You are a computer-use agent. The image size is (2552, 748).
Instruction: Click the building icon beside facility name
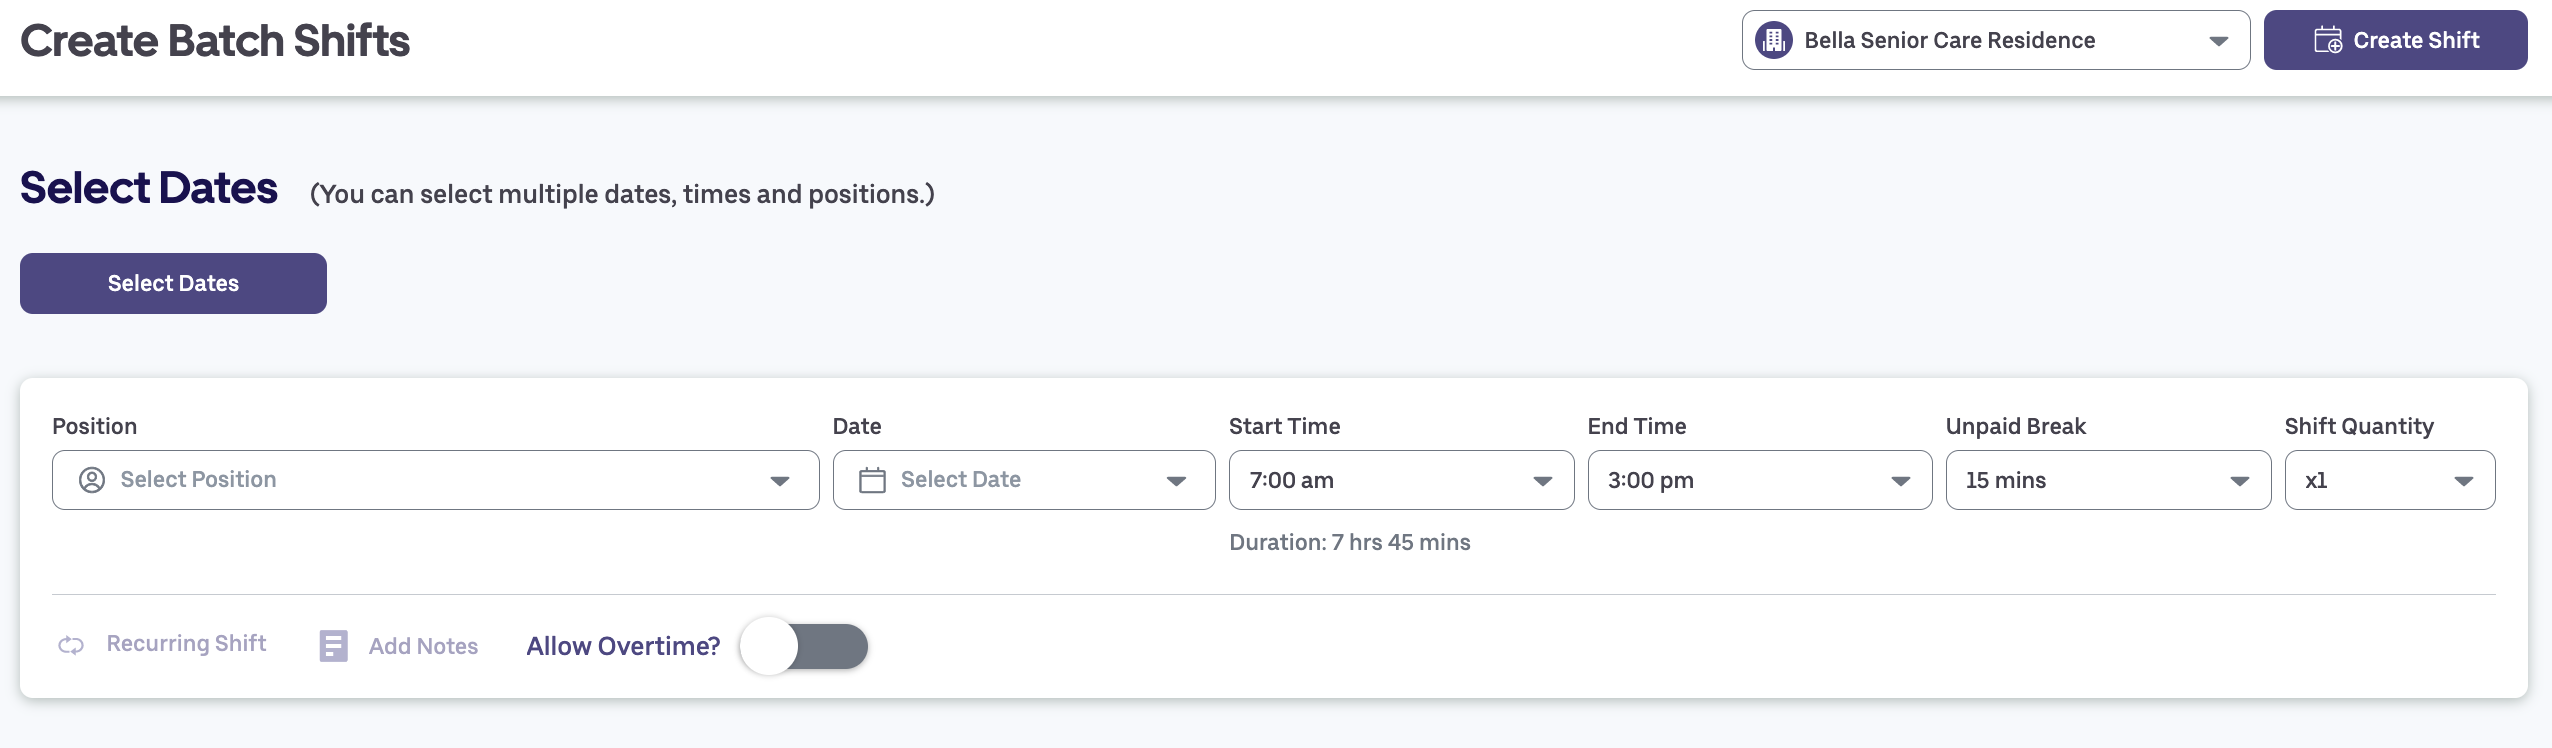(x=1773, y=40)
